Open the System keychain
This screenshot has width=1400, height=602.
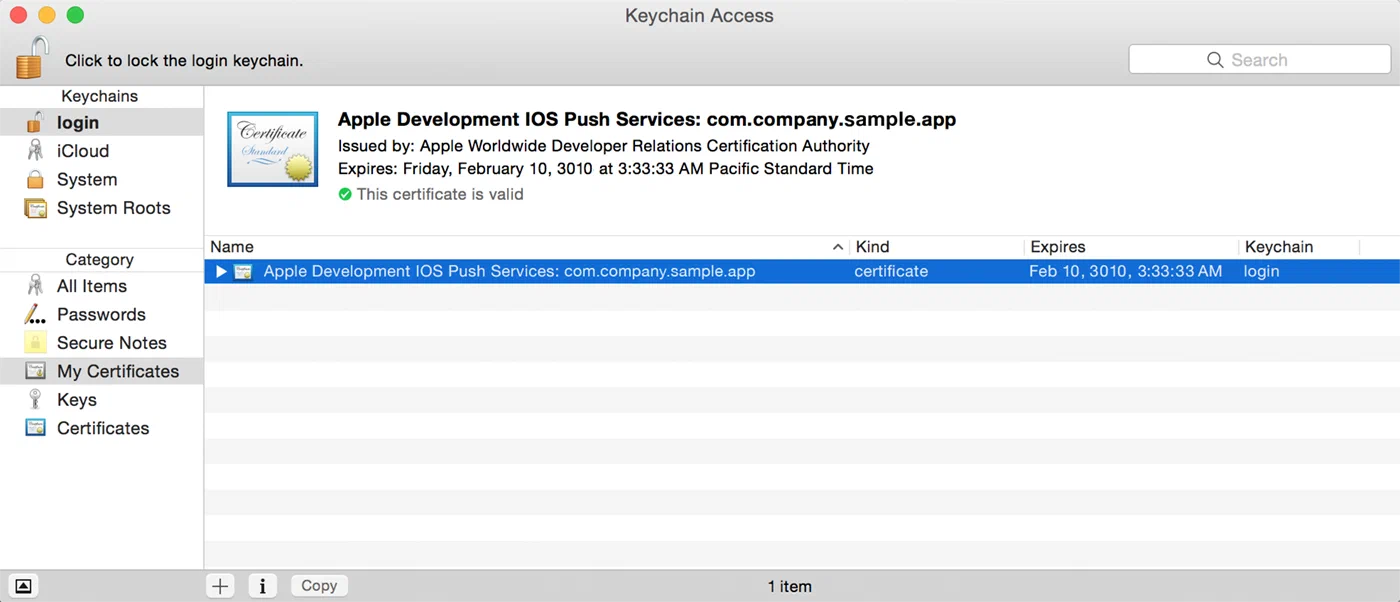click(86, 180)
